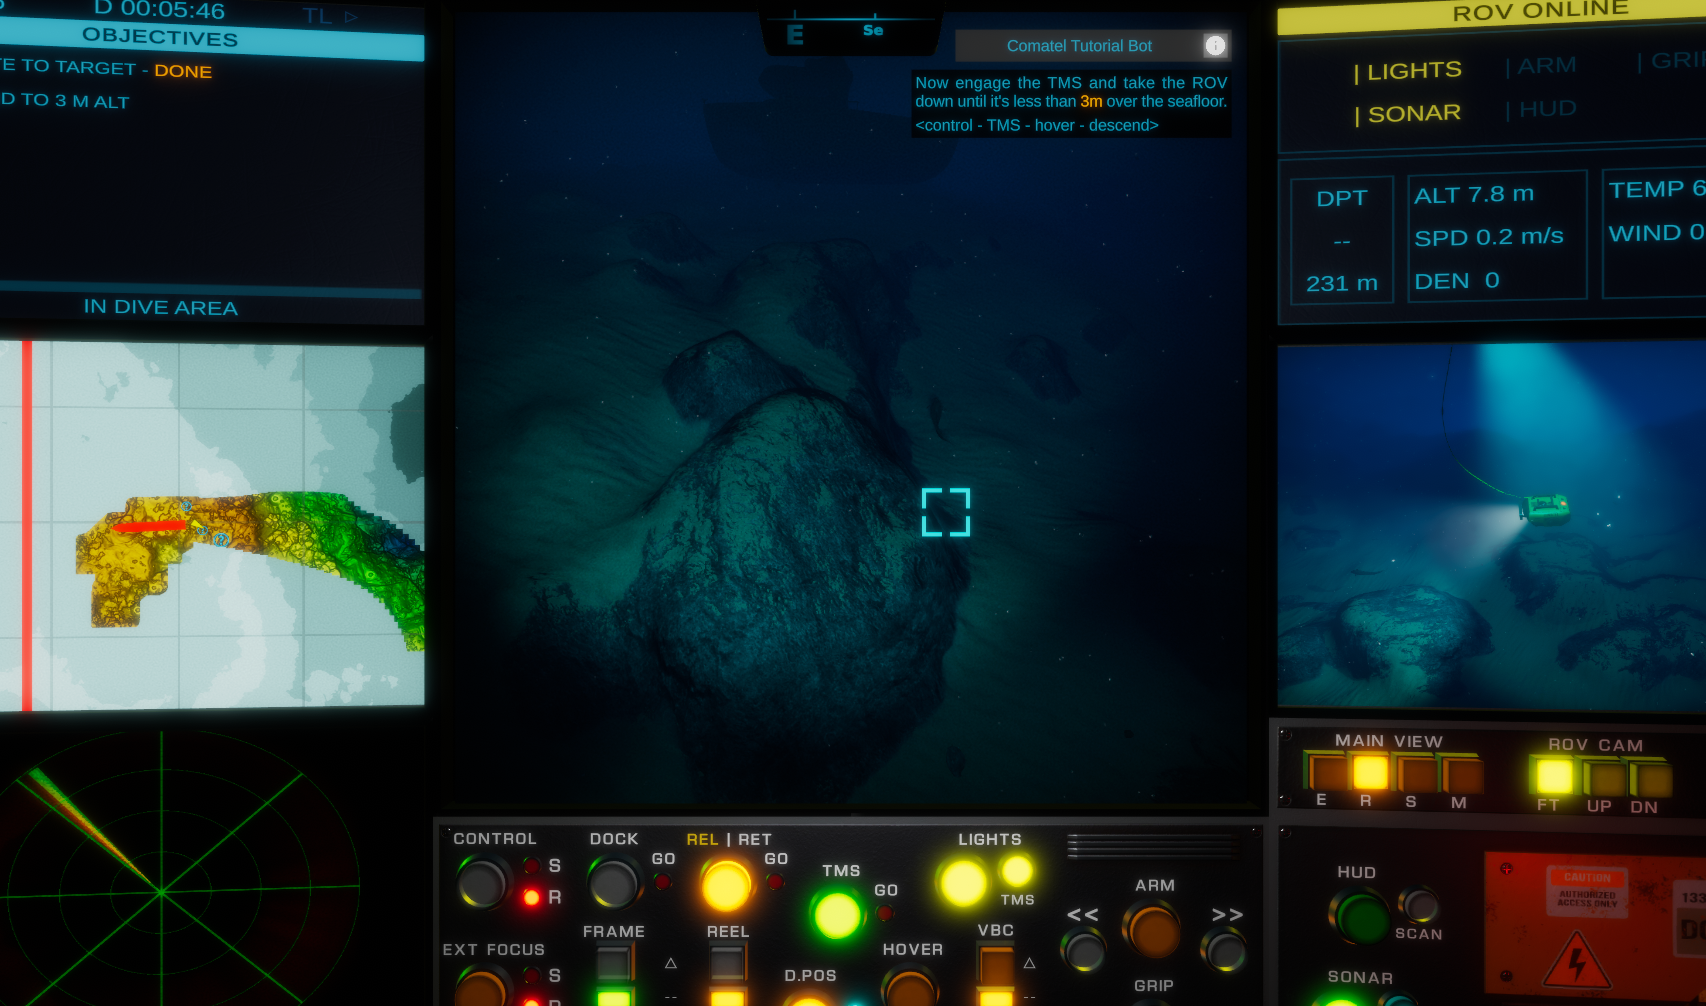Click the ROV ONLINE status banner
This screenshot has width=1706, height=1006.
[x=1540, y=11]
